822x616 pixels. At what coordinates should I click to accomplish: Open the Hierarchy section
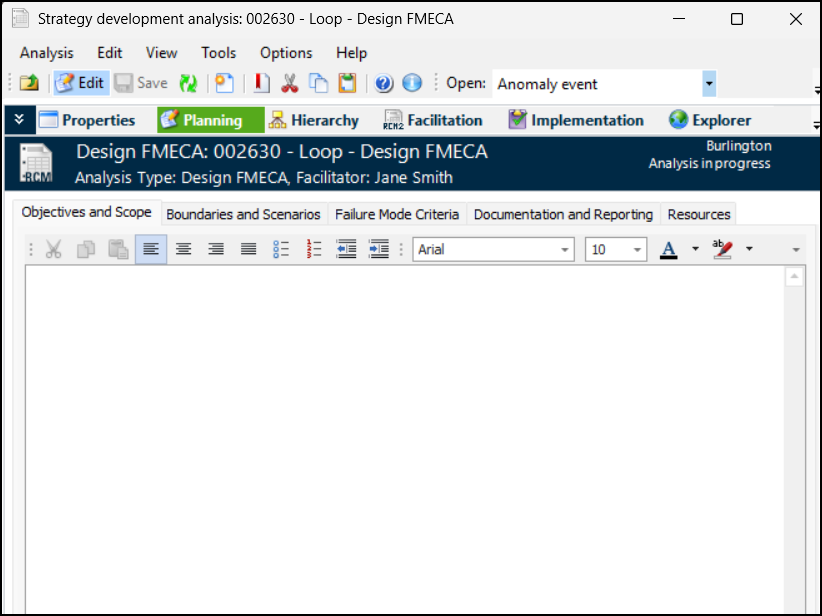[x=314, y=120]
